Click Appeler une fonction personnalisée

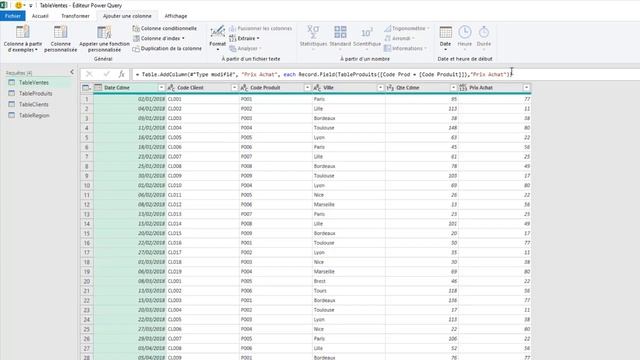click(104, 38)
